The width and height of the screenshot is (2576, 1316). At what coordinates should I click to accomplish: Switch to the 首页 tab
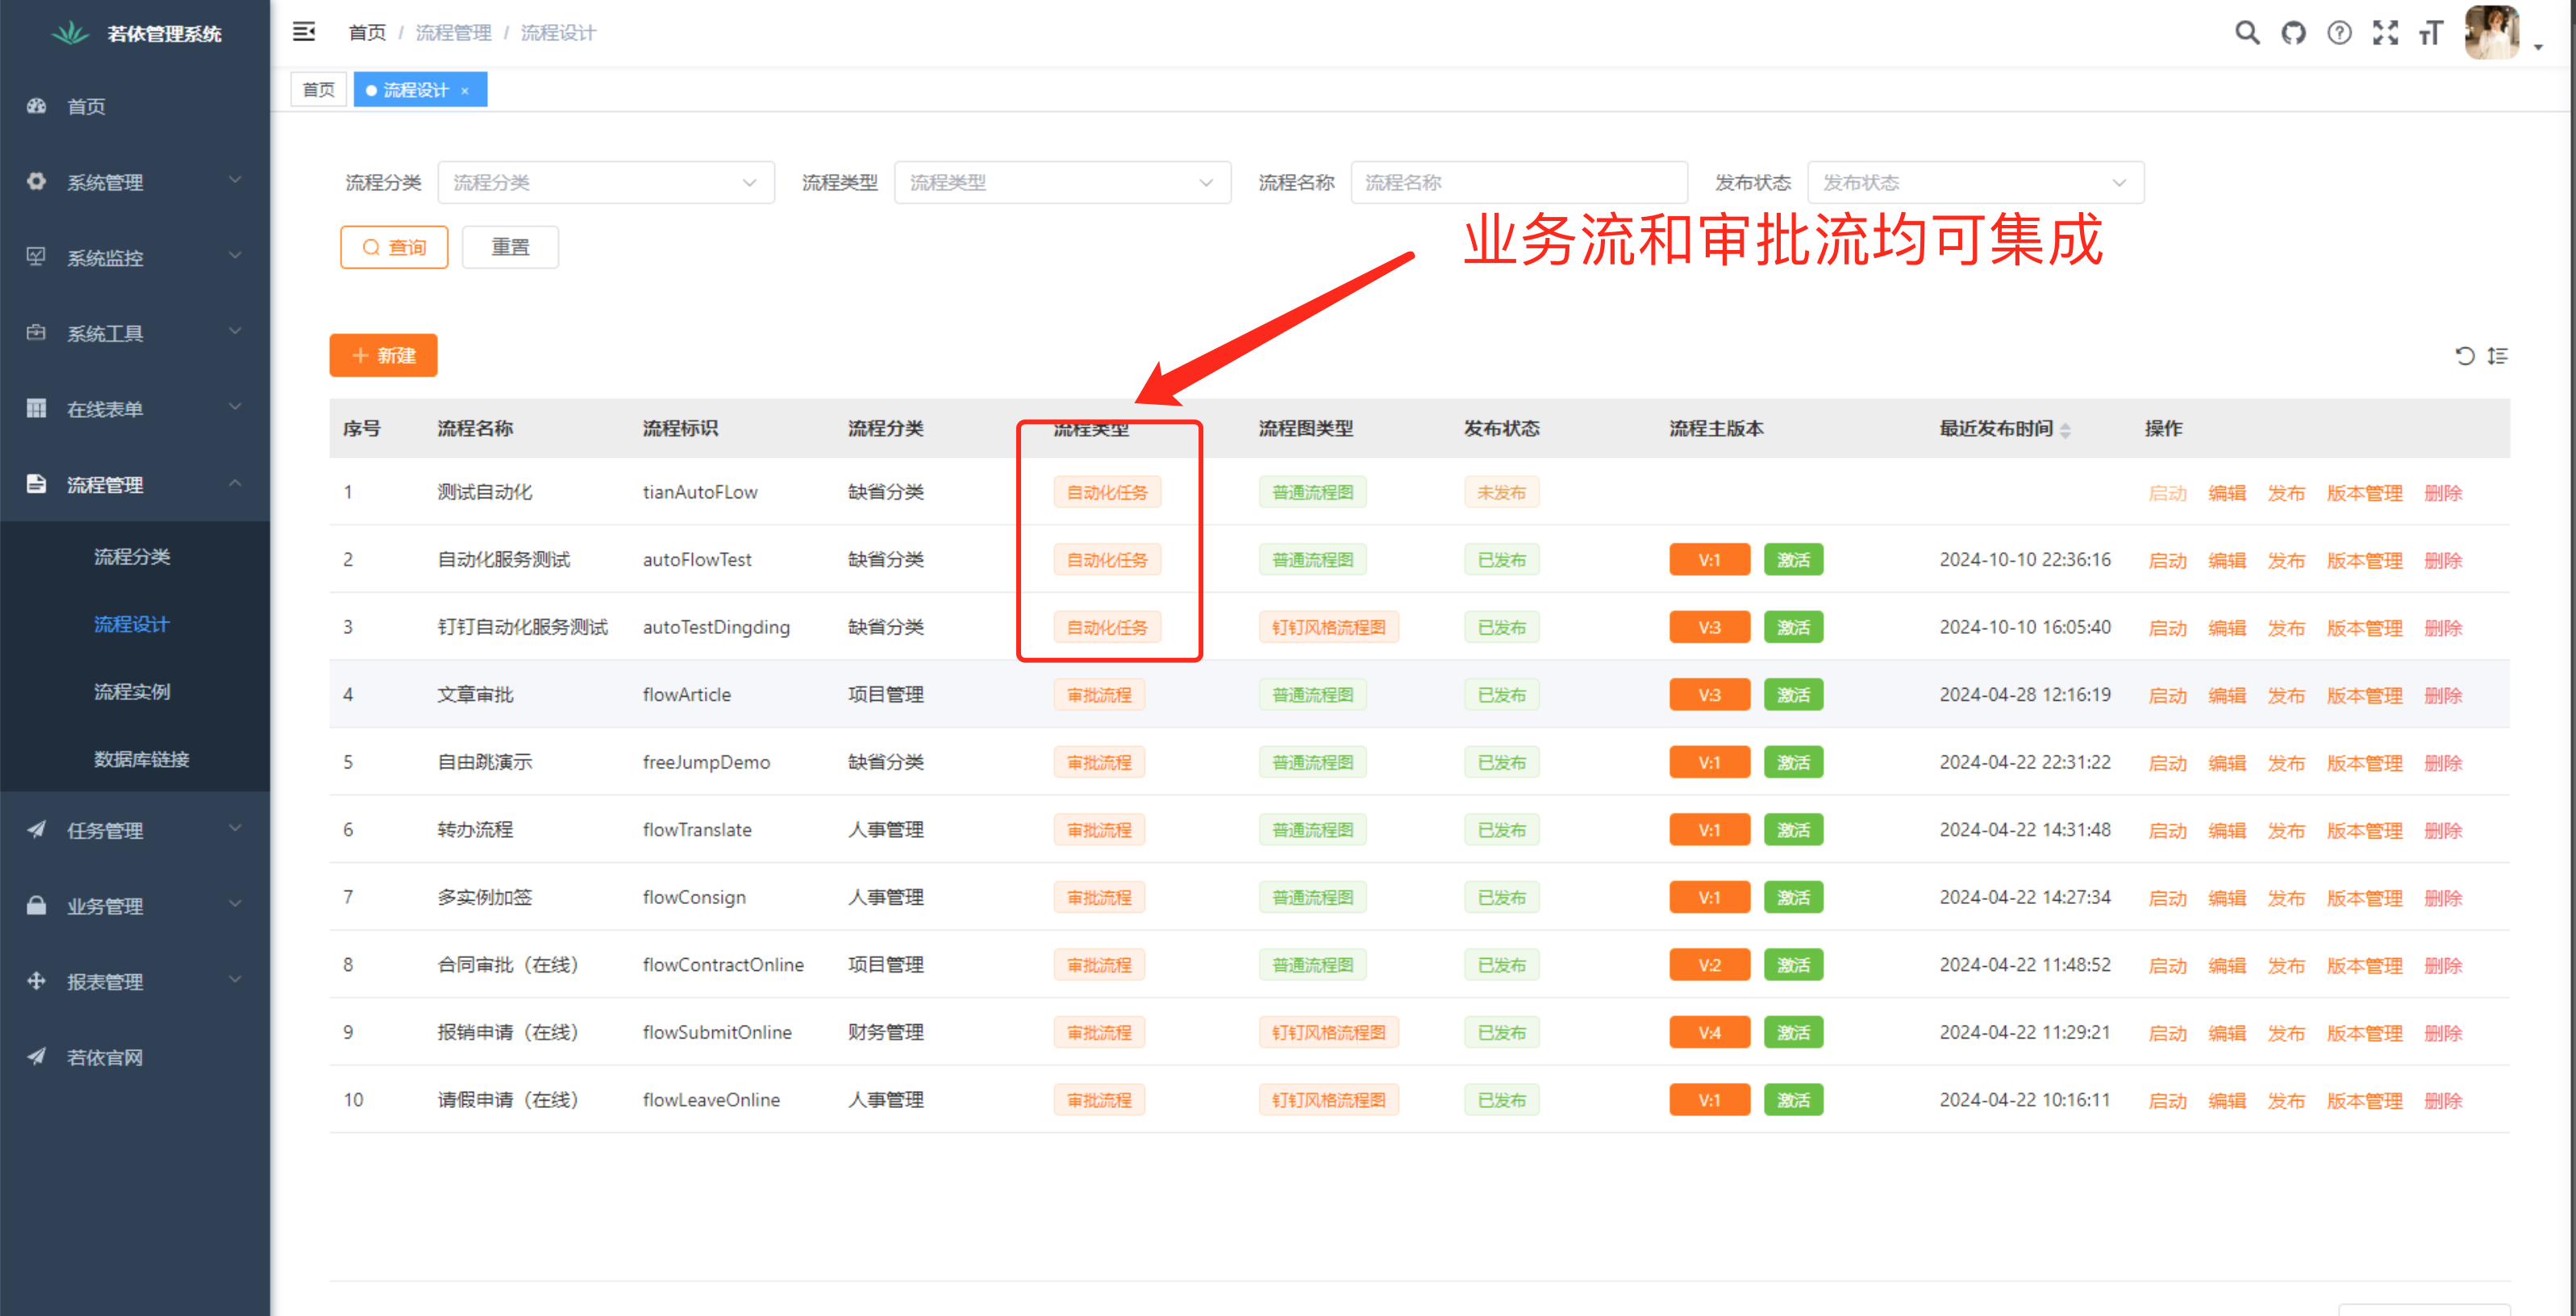point(318,90)
